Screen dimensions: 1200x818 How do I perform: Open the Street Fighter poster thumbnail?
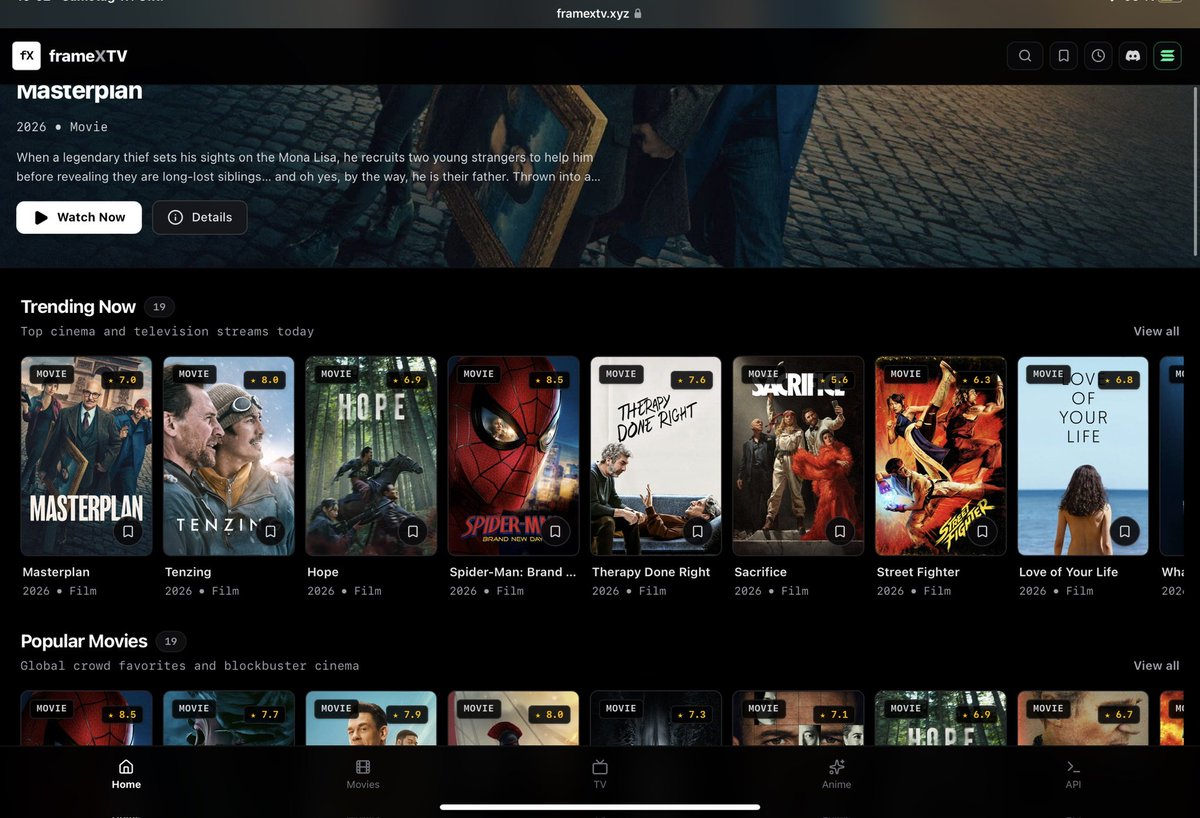[x=941, y=456]
